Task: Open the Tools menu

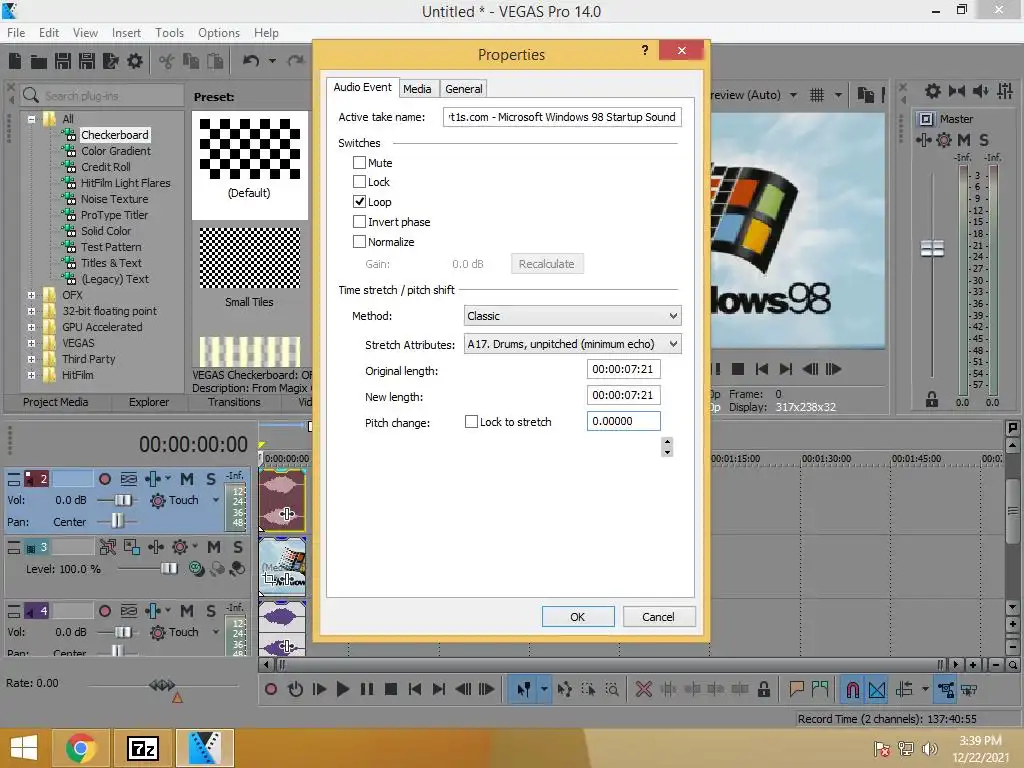Action: (169, 33)
